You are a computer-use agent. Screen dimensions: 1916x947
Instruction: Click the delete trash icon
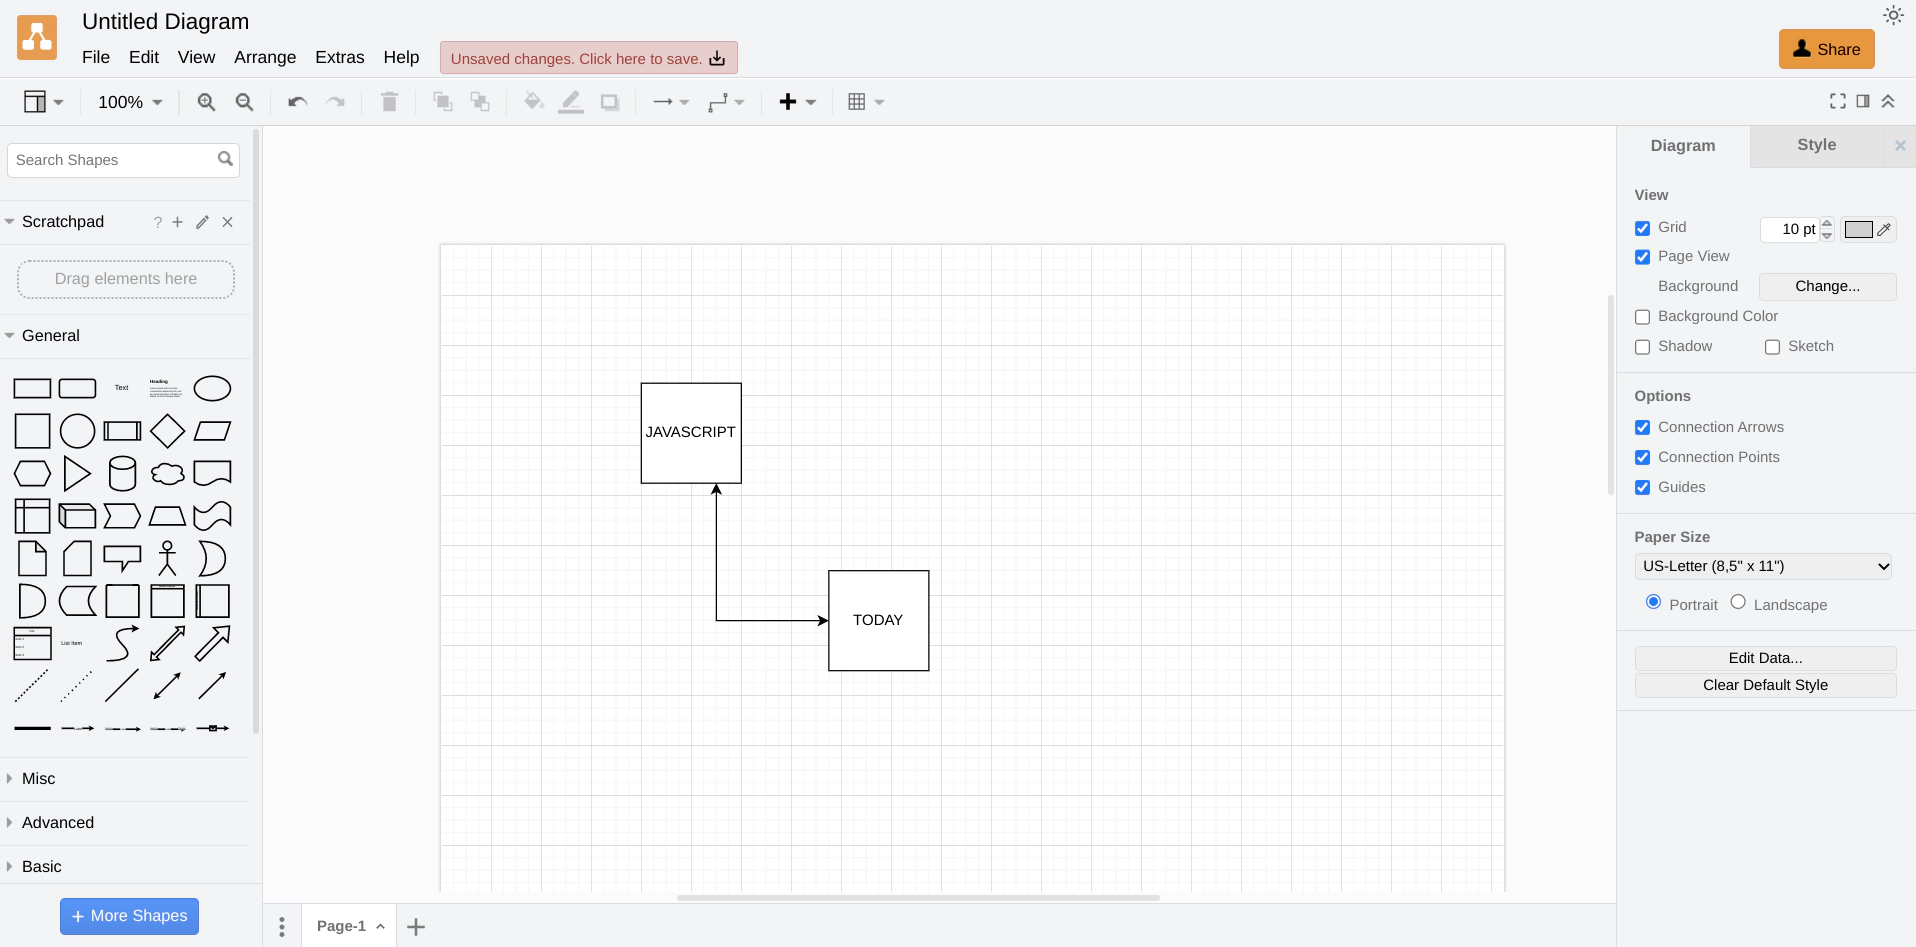(x=390, y=102)
